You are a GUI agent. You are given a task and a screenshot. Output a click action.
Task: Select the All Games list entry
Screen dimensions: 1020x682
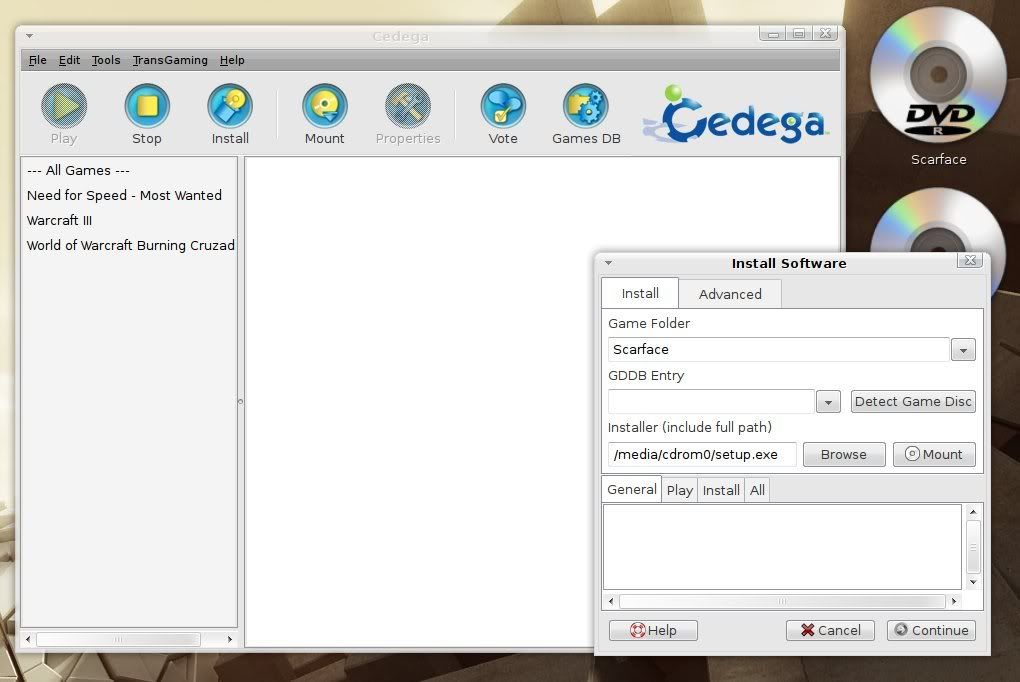click(129, 170)
